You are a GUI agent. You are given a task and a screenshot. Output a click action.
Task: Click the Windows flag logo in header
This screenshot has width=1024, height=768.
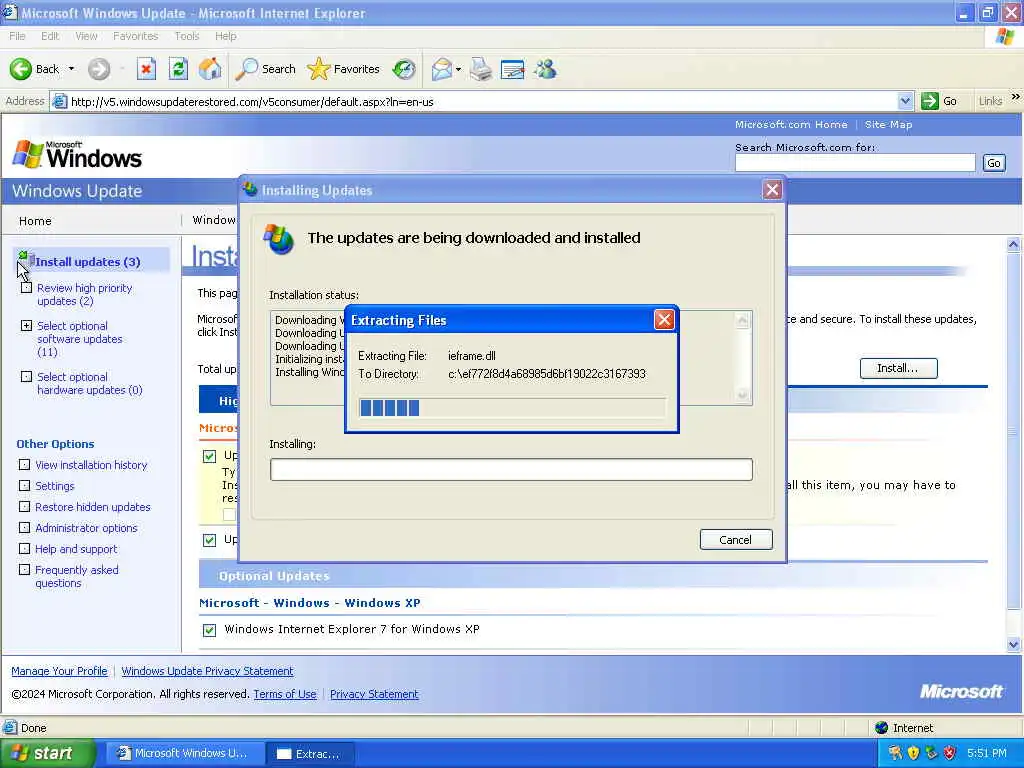pyautogui.click(x=27, y=155)
